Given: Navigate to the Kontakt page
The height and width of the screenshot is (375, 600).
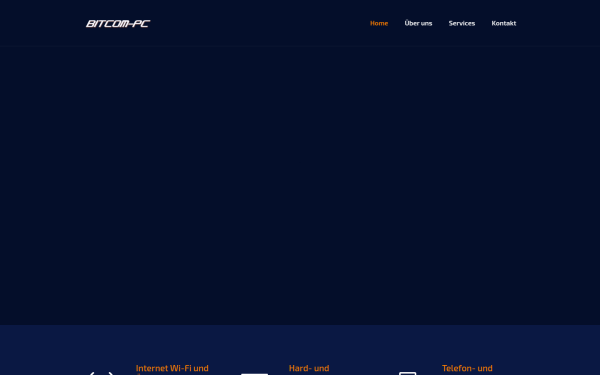Looking at the screenshot, I should 504,23.
